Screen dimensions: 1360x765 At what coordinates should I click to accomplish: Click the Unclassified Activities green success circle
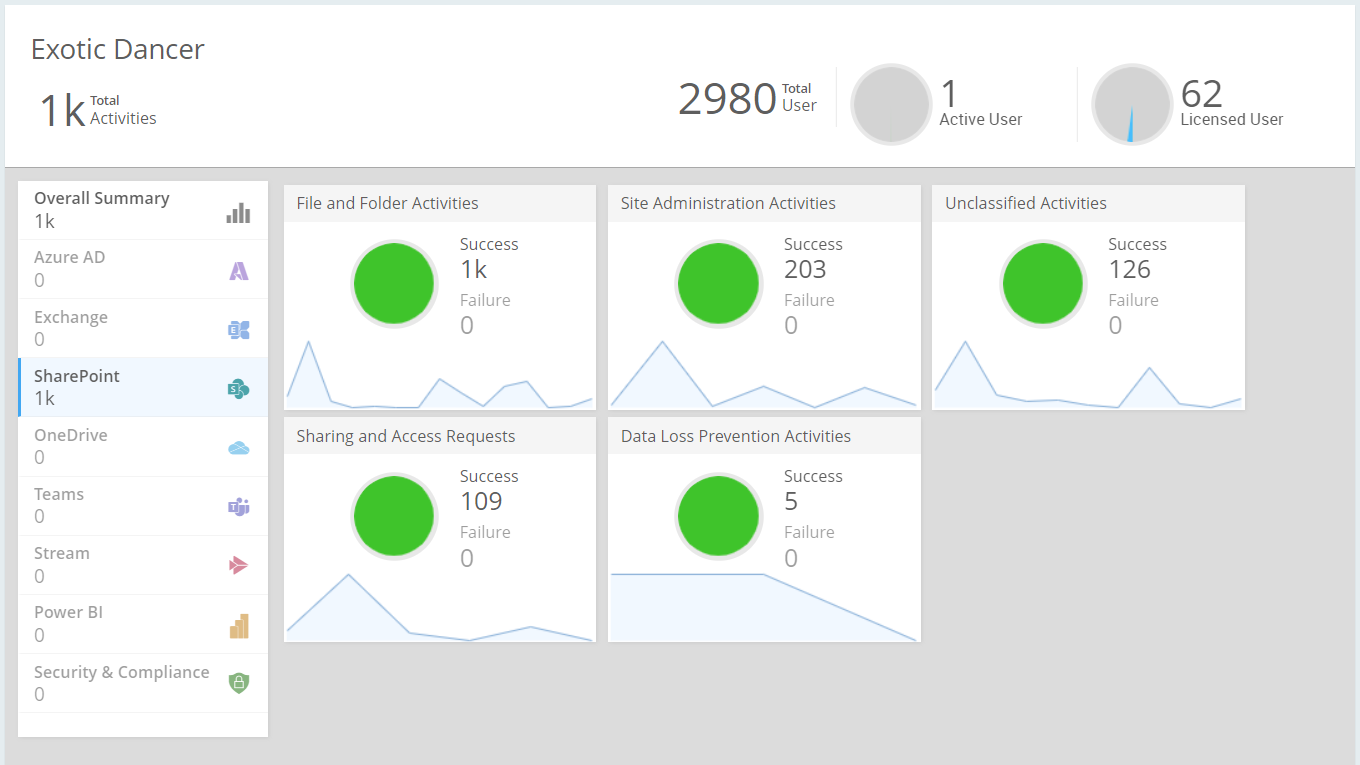1043,284
